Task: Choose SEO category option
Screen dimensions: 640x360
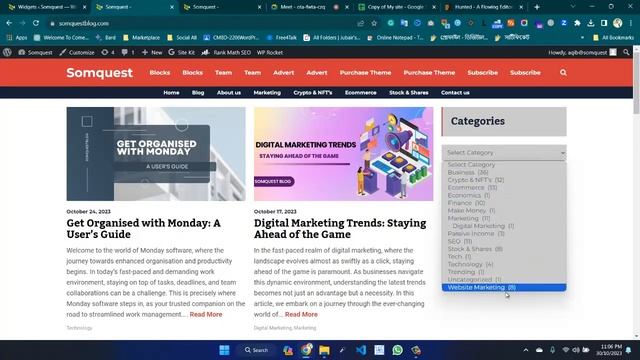Action: click(x=504, y=241)
